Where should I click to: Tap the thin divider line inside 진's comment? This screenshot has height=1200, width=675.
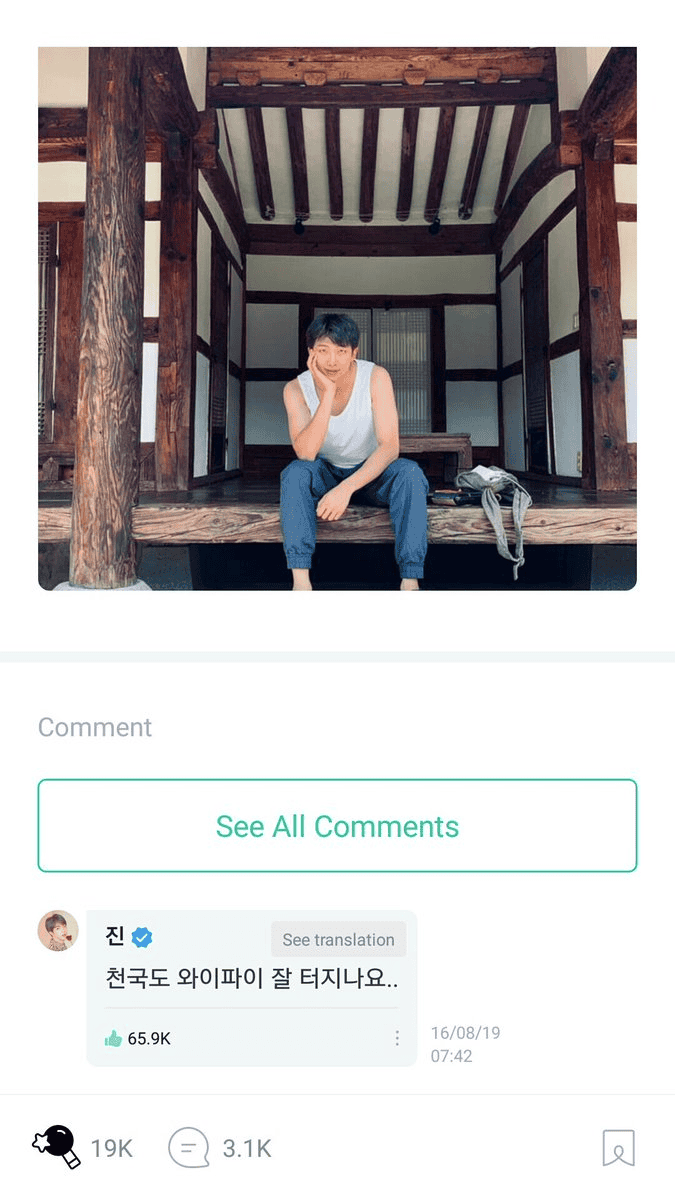pos(252,1008)
